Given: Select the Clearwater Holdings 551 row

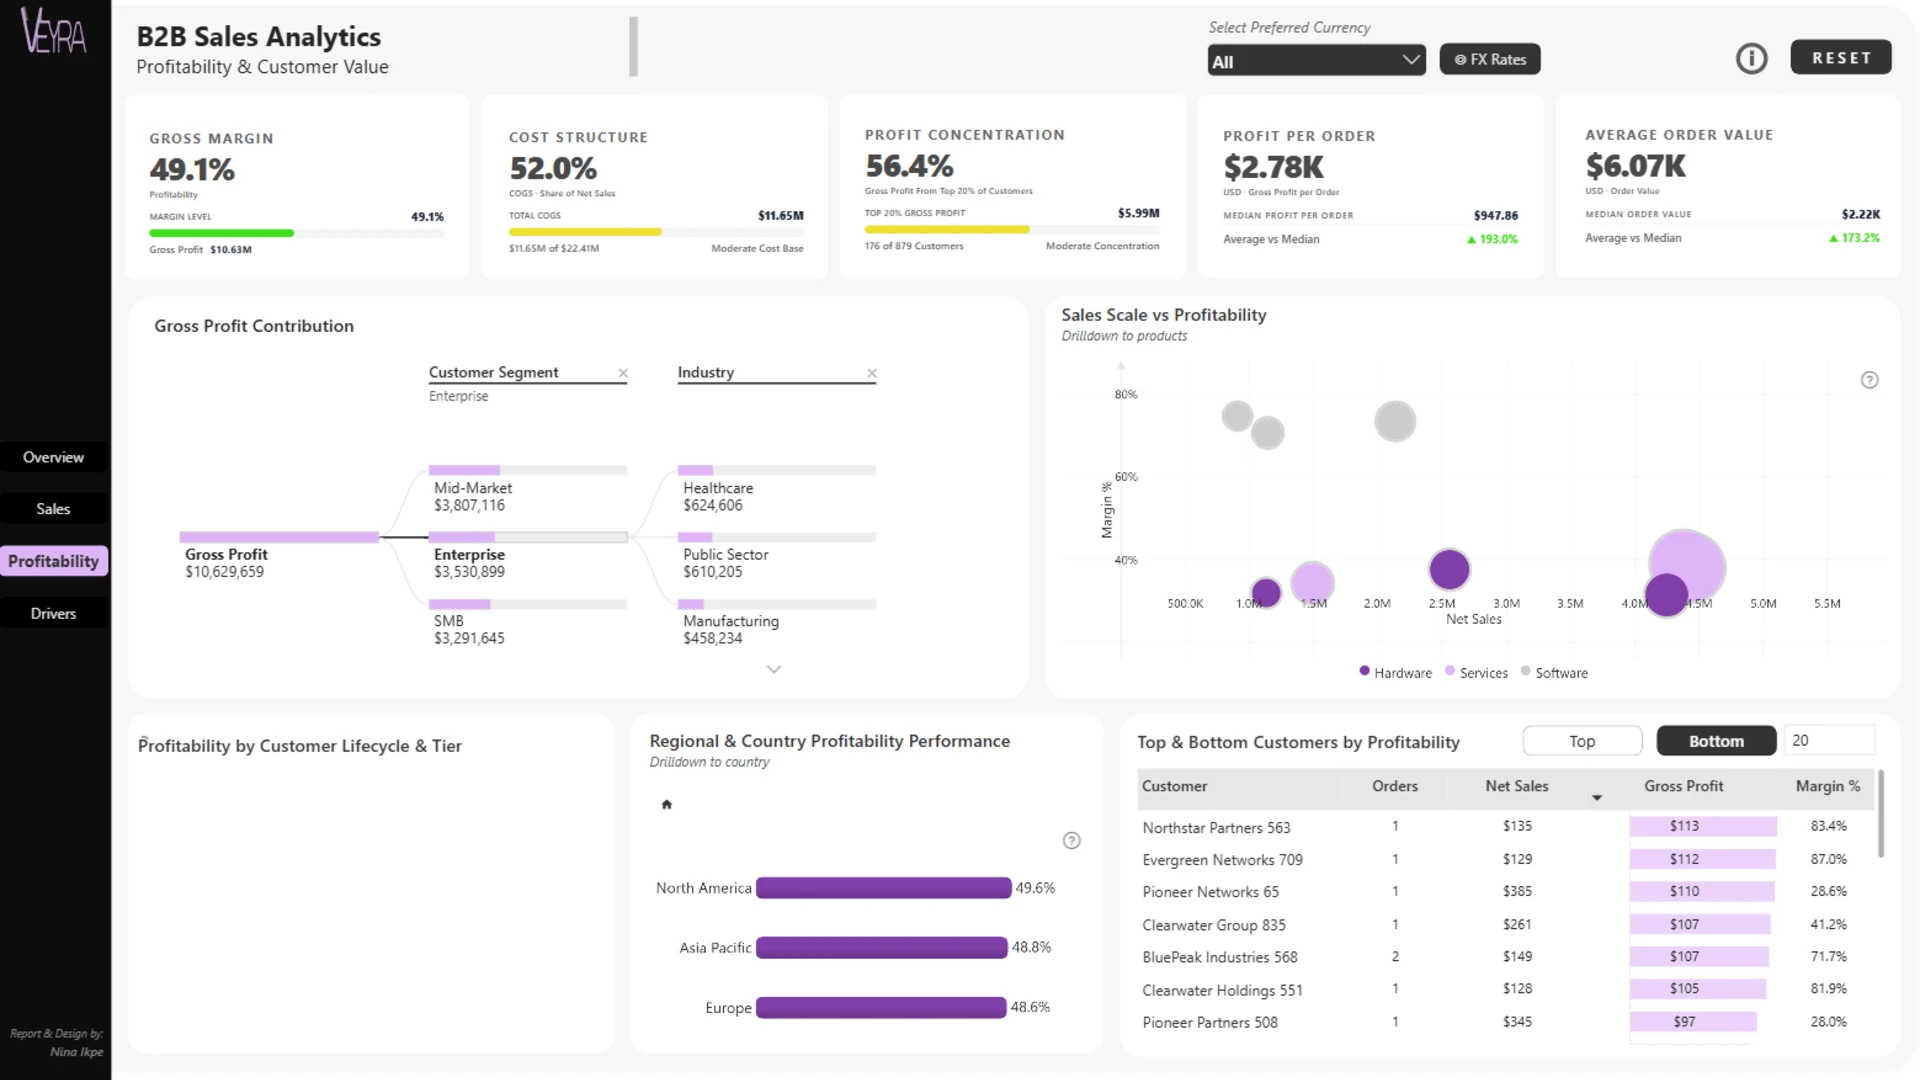Looking at the screenshot, I should pos(1505,989).
